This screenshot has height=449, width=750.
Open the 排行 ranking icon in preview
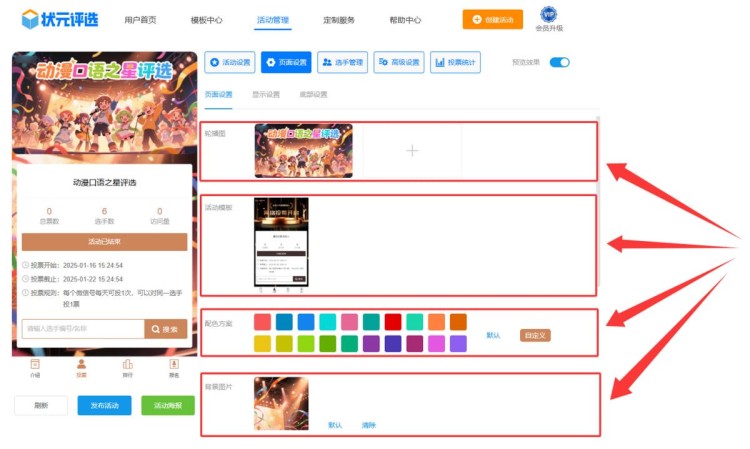coord(127,368)
